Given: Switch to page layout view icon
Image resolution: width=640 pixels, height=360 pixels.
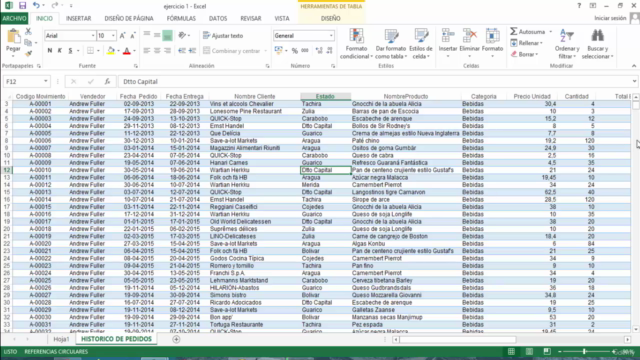Looking at the screenshot, I should pos(529,351).
